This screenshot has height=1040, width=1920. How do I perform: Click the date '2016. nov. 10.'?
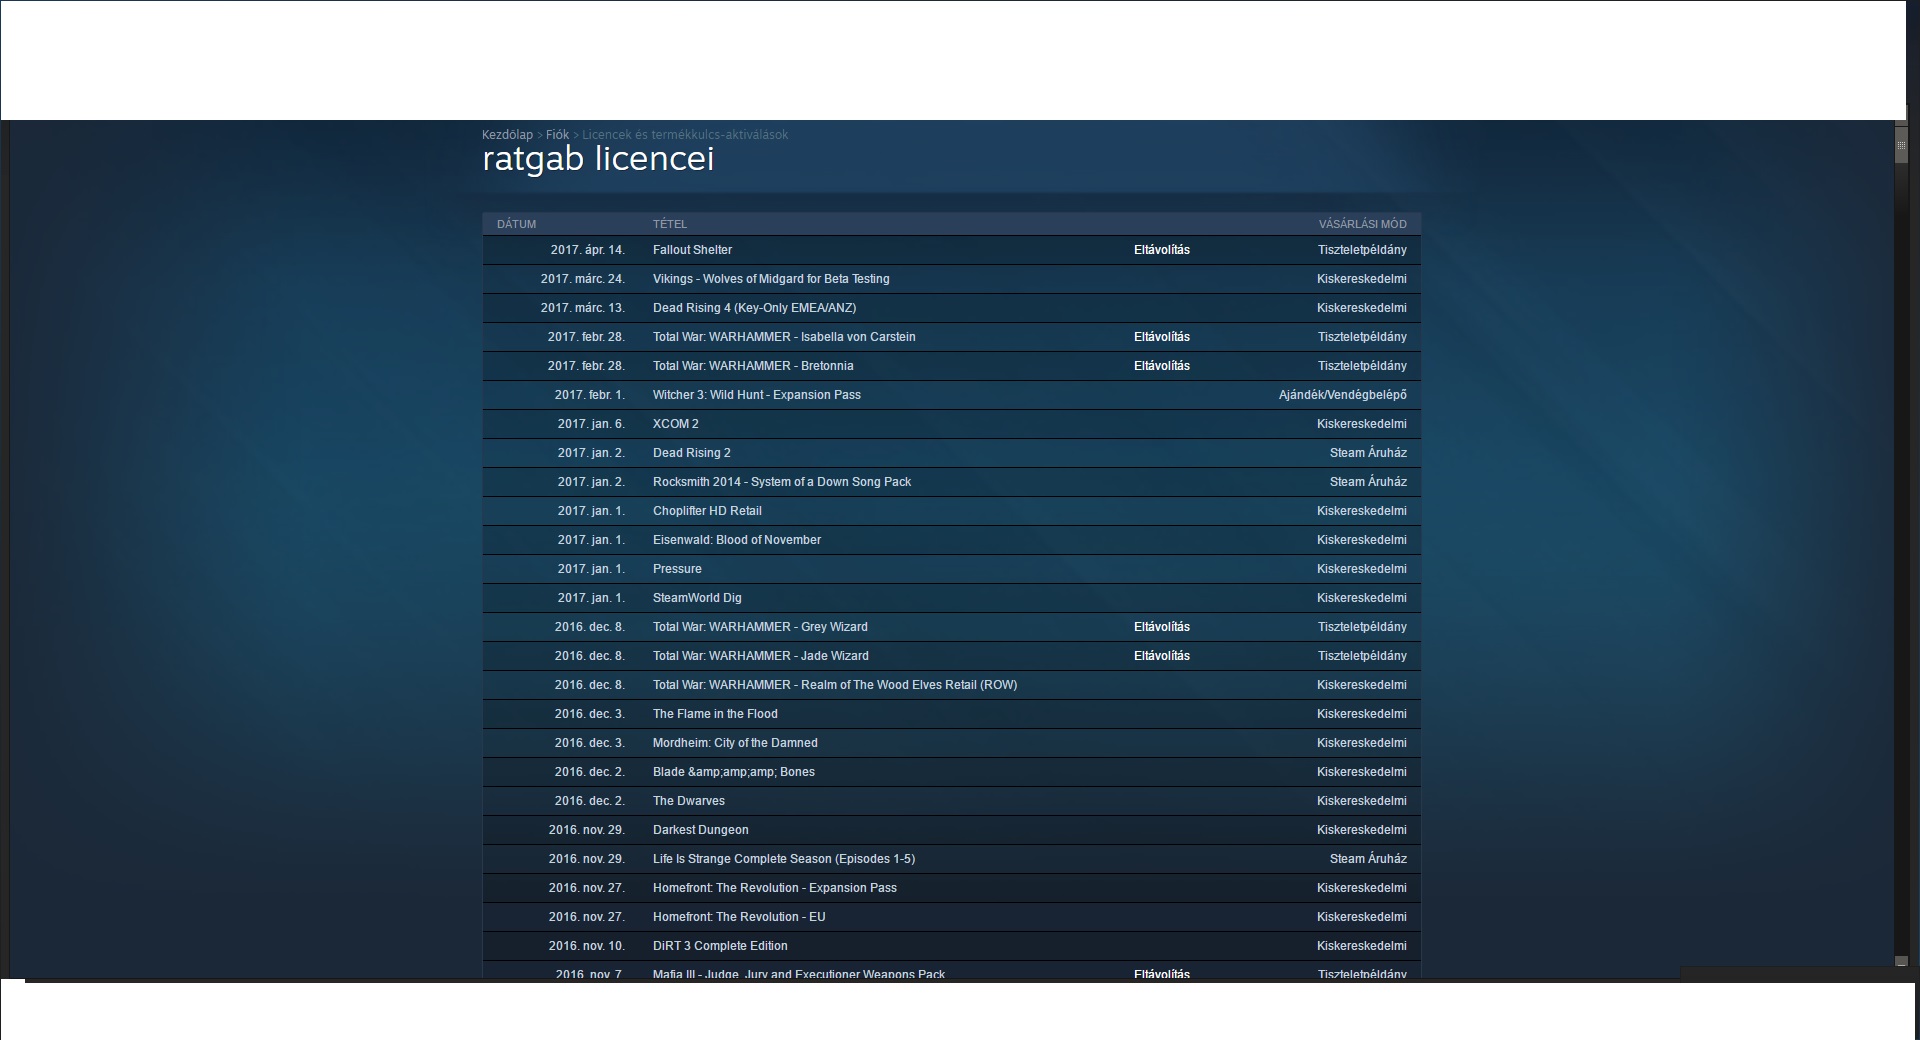tap(587, 946)
